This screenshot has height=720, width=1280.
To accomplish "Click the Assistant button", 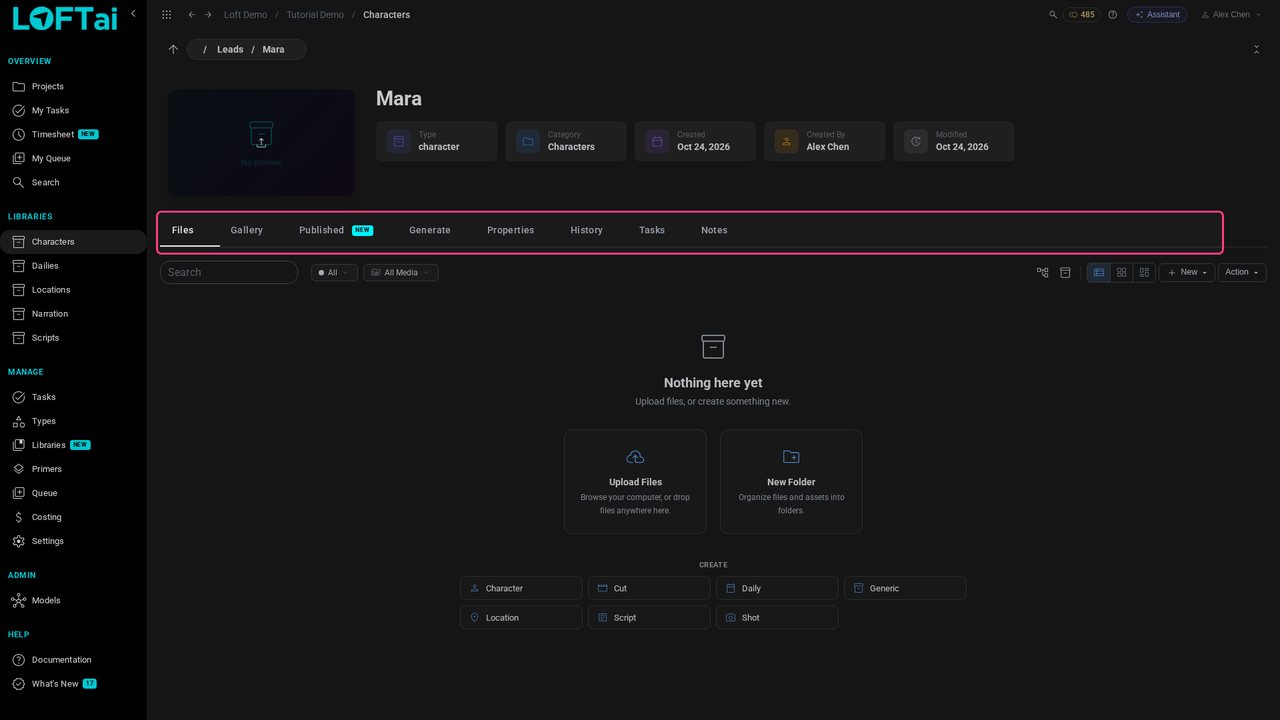I will 1157,15.
